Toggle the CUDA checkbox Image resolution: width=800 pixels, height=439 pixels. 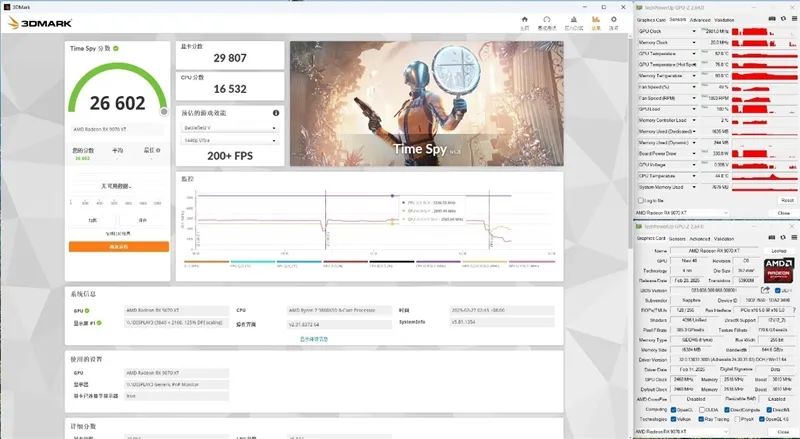702,409
